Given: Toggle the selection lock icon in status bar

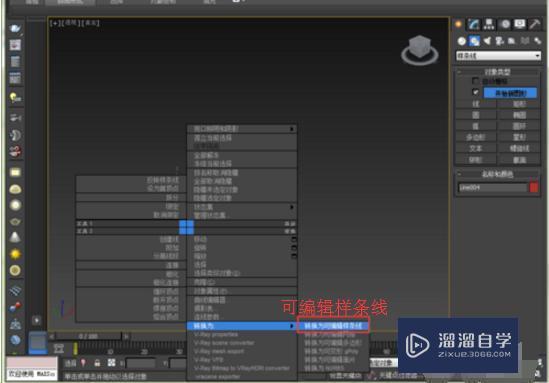Looking at the screenshot, I should (x=97, y=363).
